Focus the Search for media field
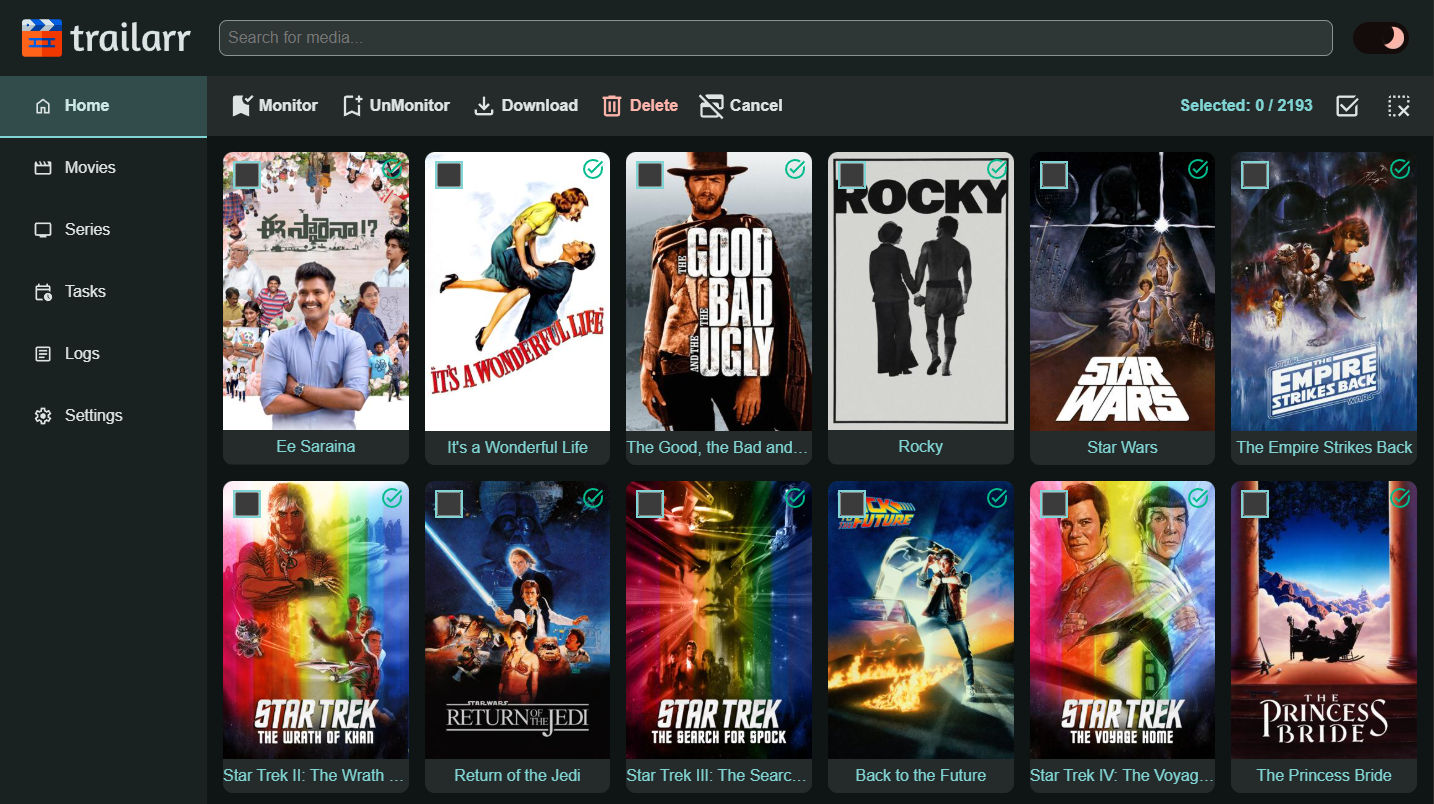The height and width of the screenshot is (804, 1434). point(776,38)
